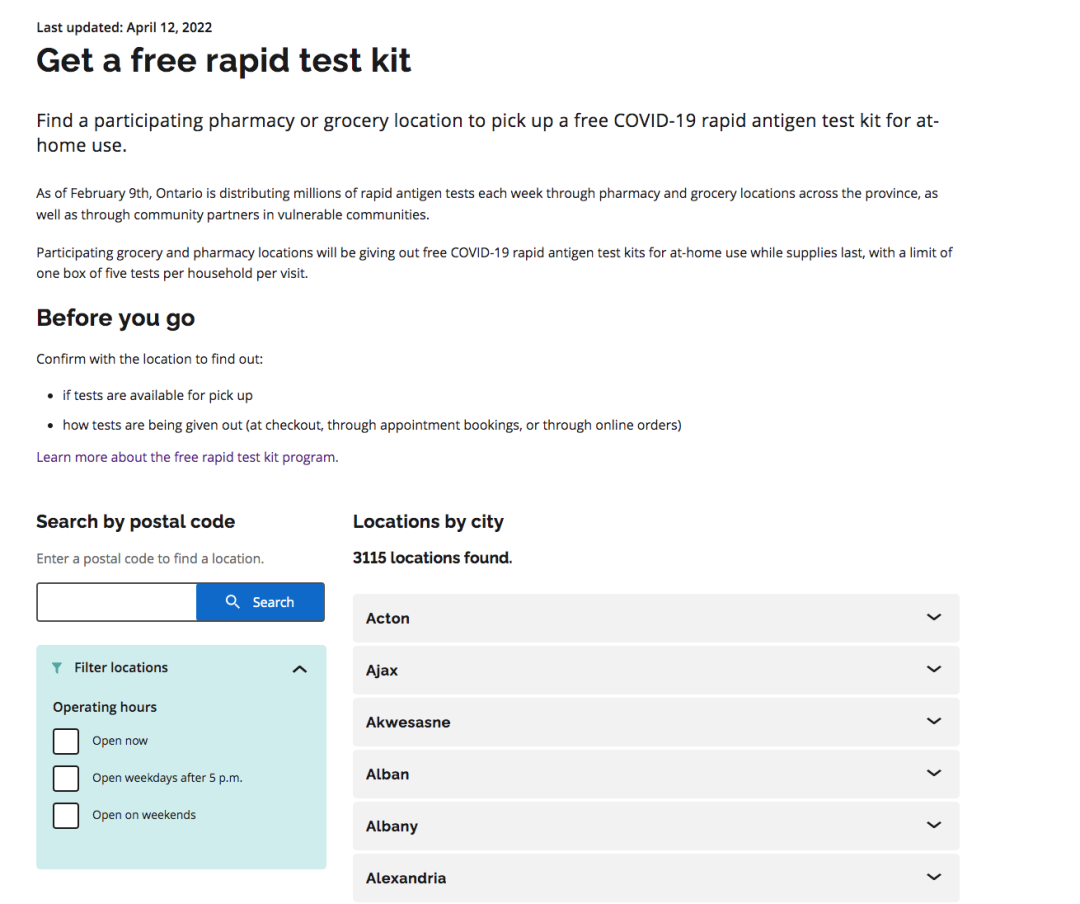Click the chevron icon beside Alban
Screen dimensions: 1080x904
pyautogui.click(x=934, y=773)
